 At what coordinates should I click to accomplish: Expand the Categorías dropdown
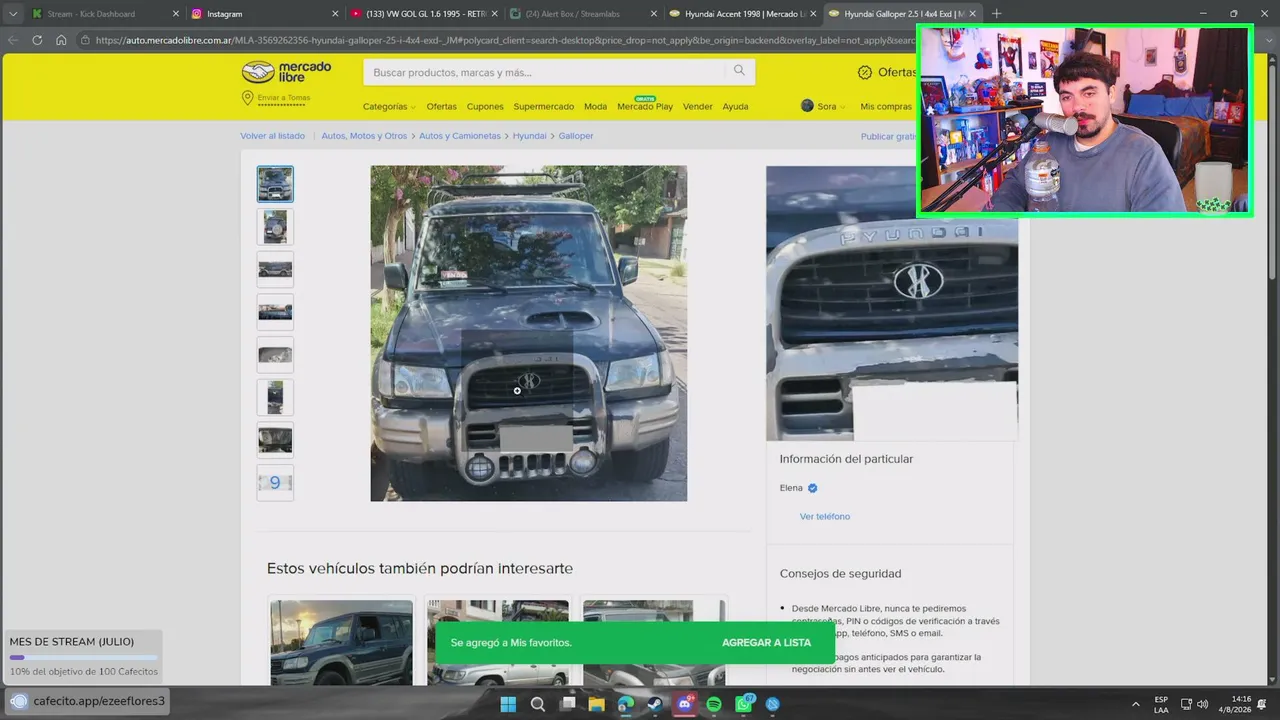tap(389, 106)
